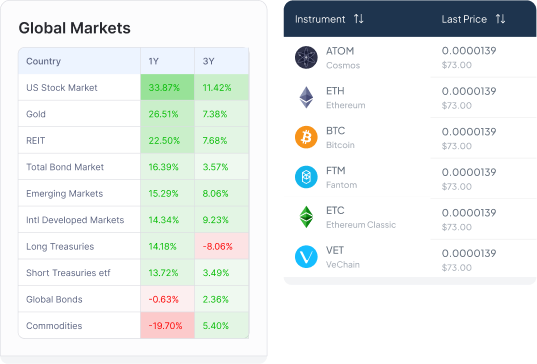537x364 pixels.
Task: Select the US Stock Market 33.87% cell
Action: [x=167, y=88]
